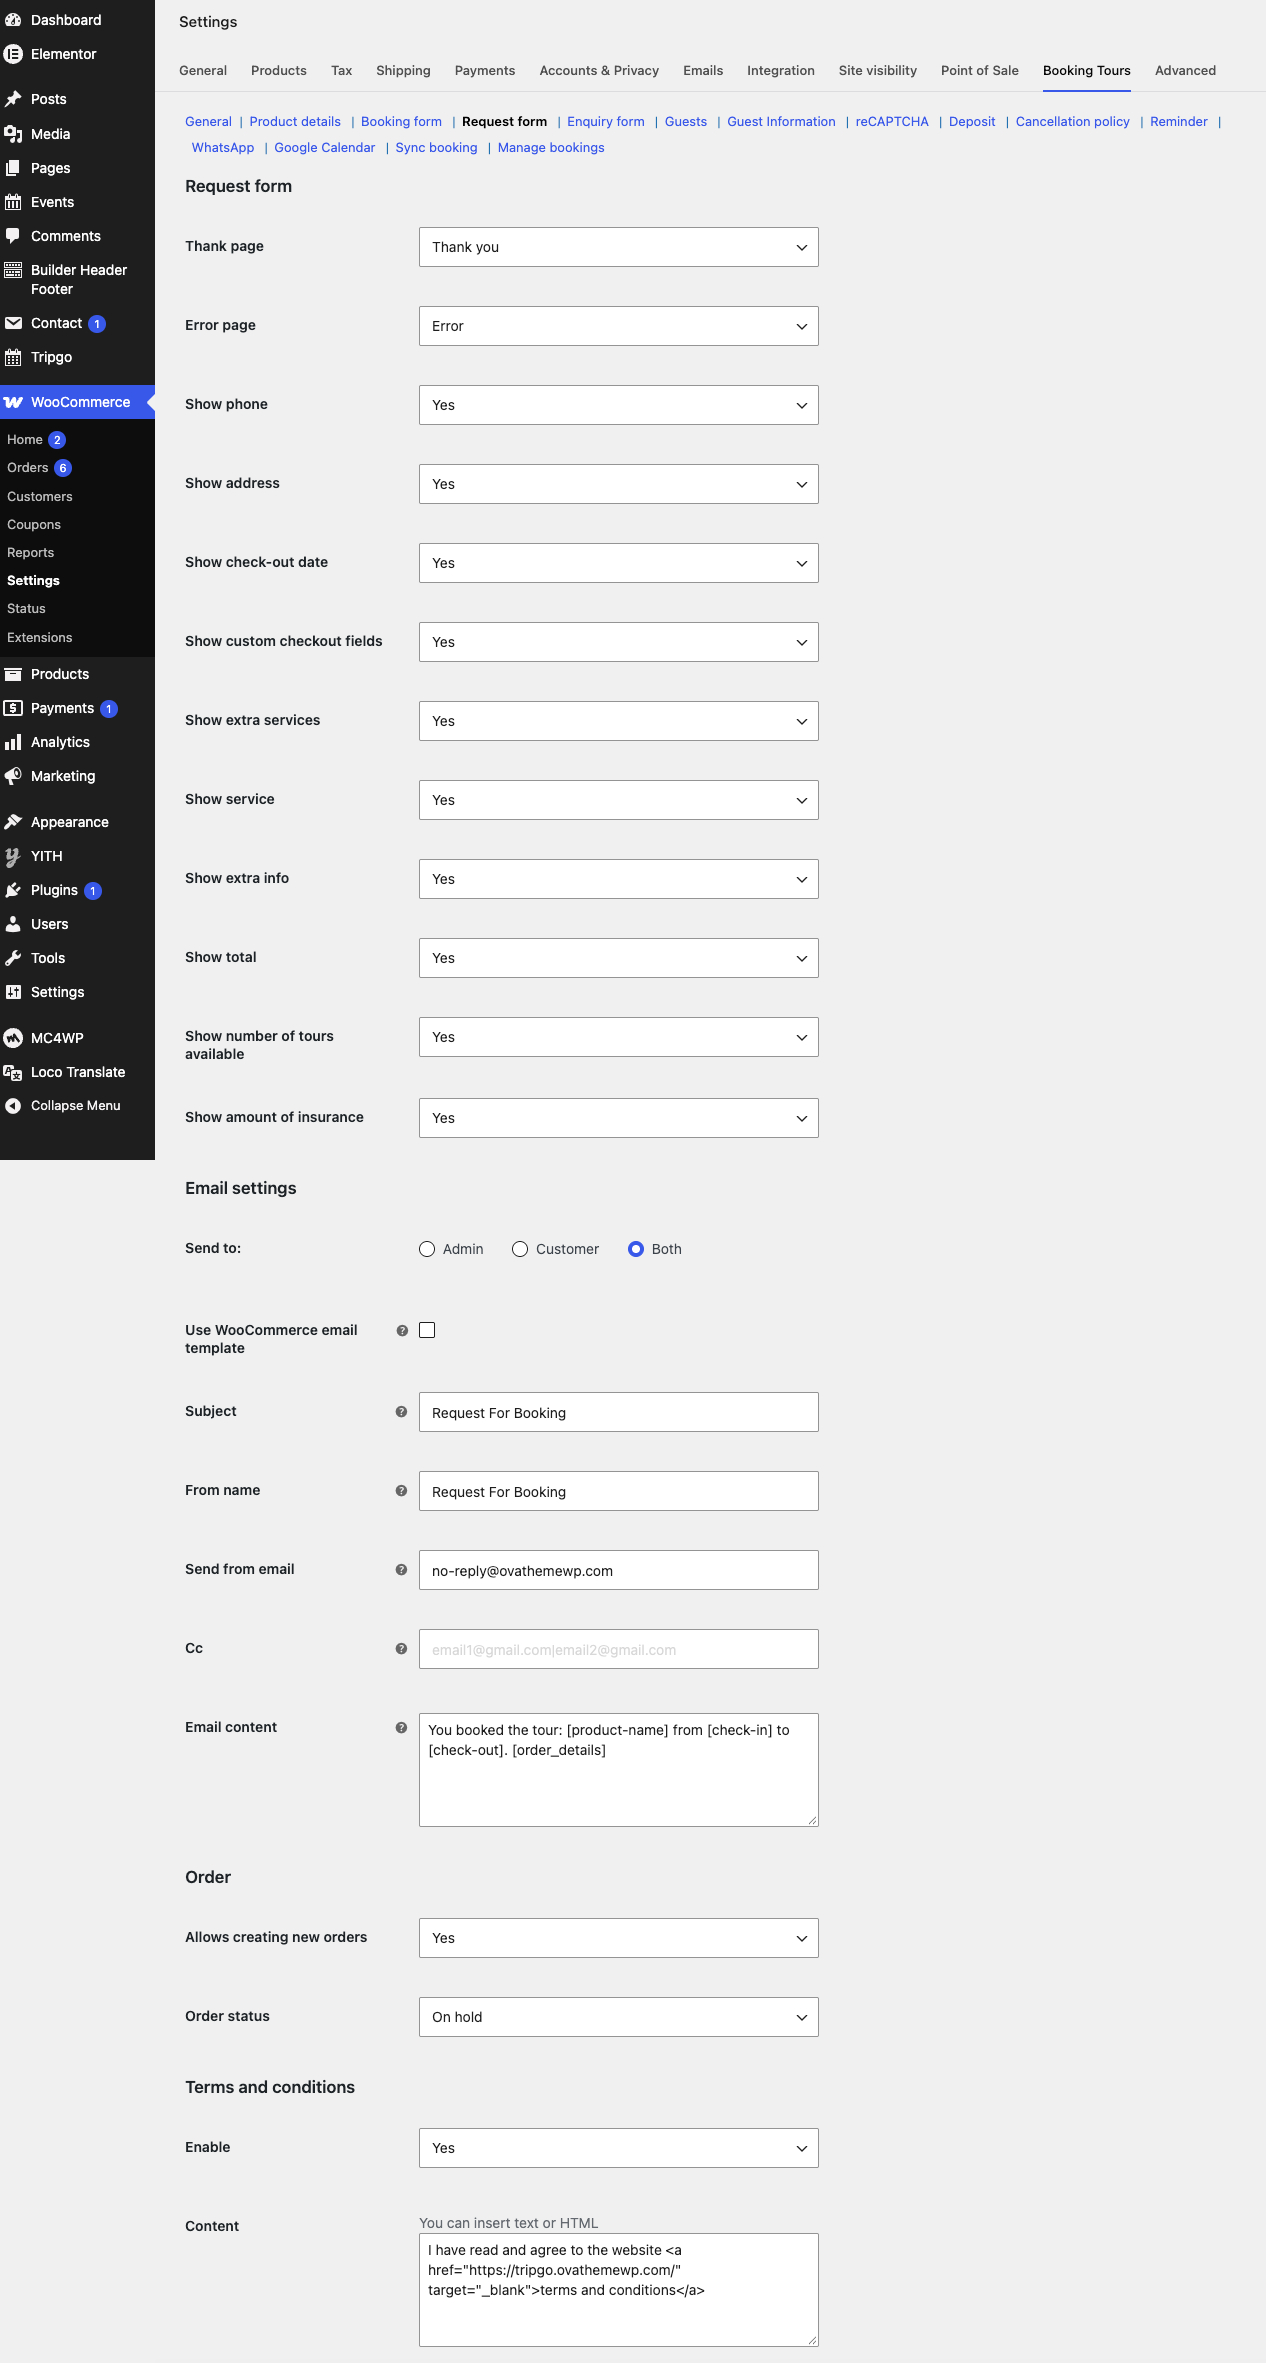Viewport: 1266px width, 2363px height.
Task: Open the Google Calendar section link
Action: click(x=325, y=148)
